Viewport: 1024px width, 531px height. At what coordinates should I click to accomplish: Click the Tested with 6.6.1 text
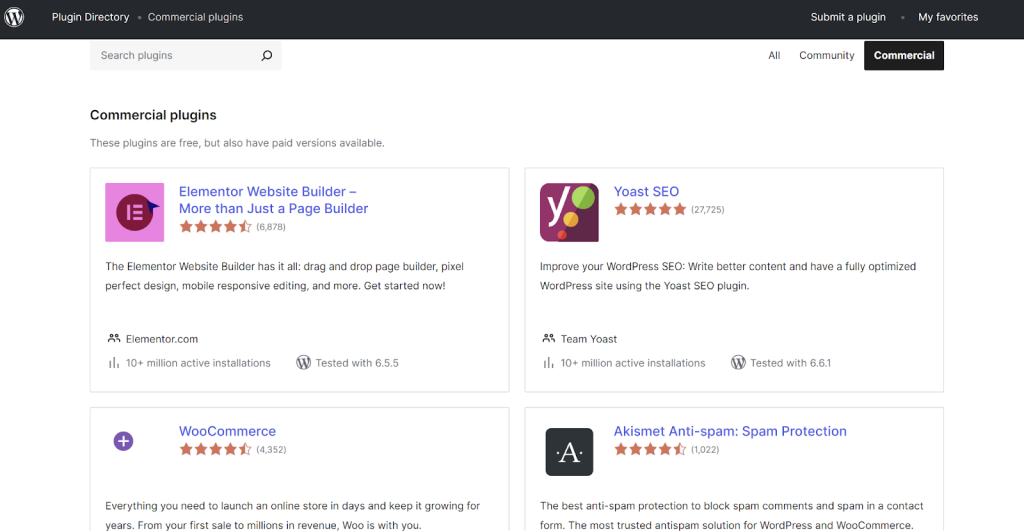791,363
